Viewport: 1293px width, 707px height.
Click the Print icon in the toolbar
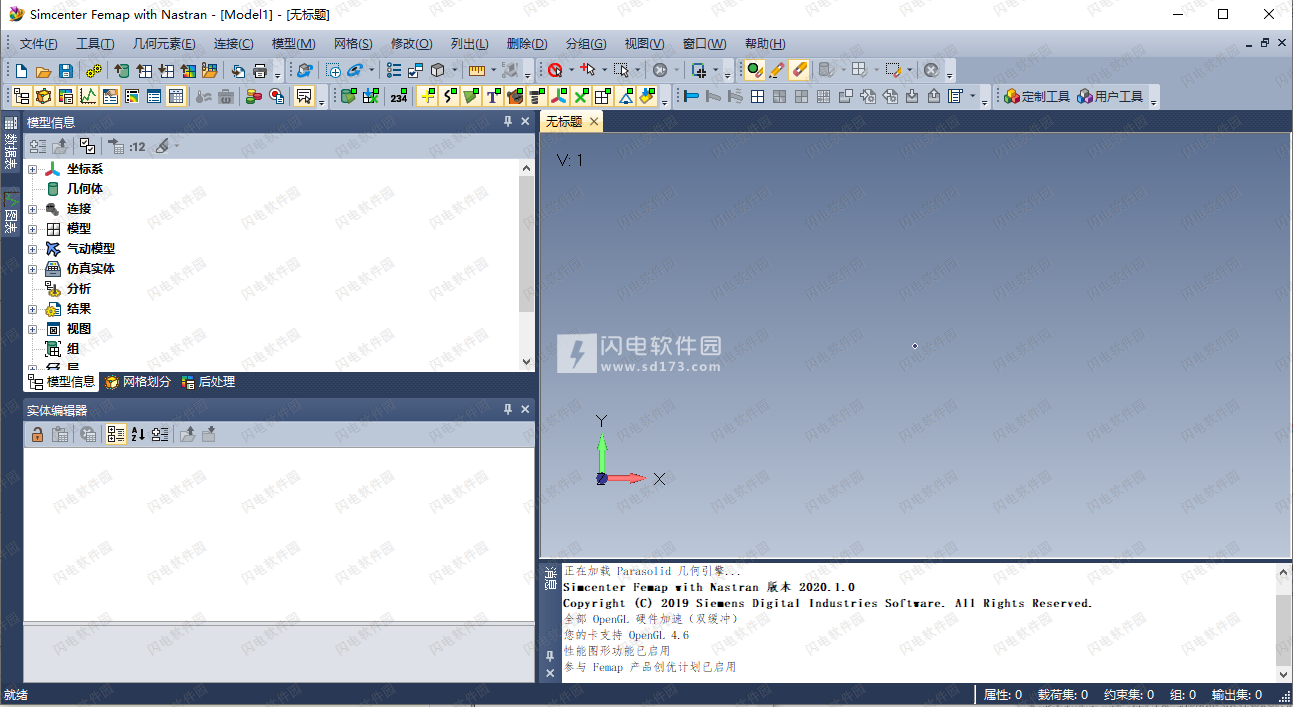click(x=260, y=71)
